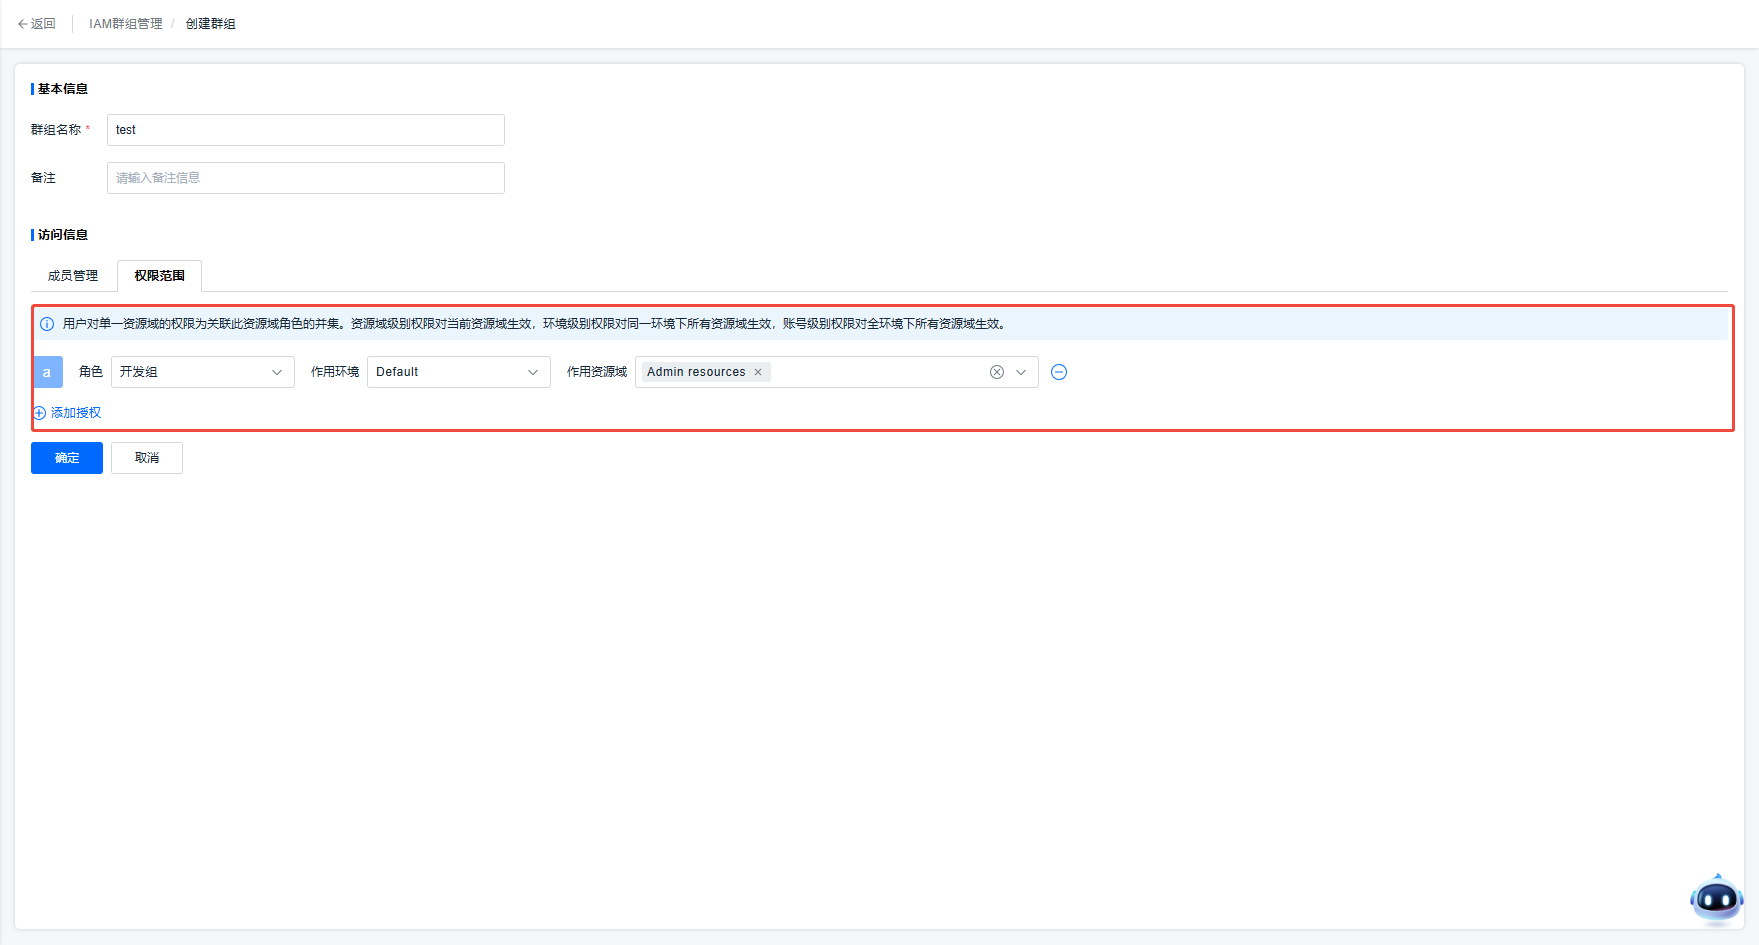This screenshot has height=945, width=1759.
Task: Click the 备注 remarks input field
Action: pos(305,178)
